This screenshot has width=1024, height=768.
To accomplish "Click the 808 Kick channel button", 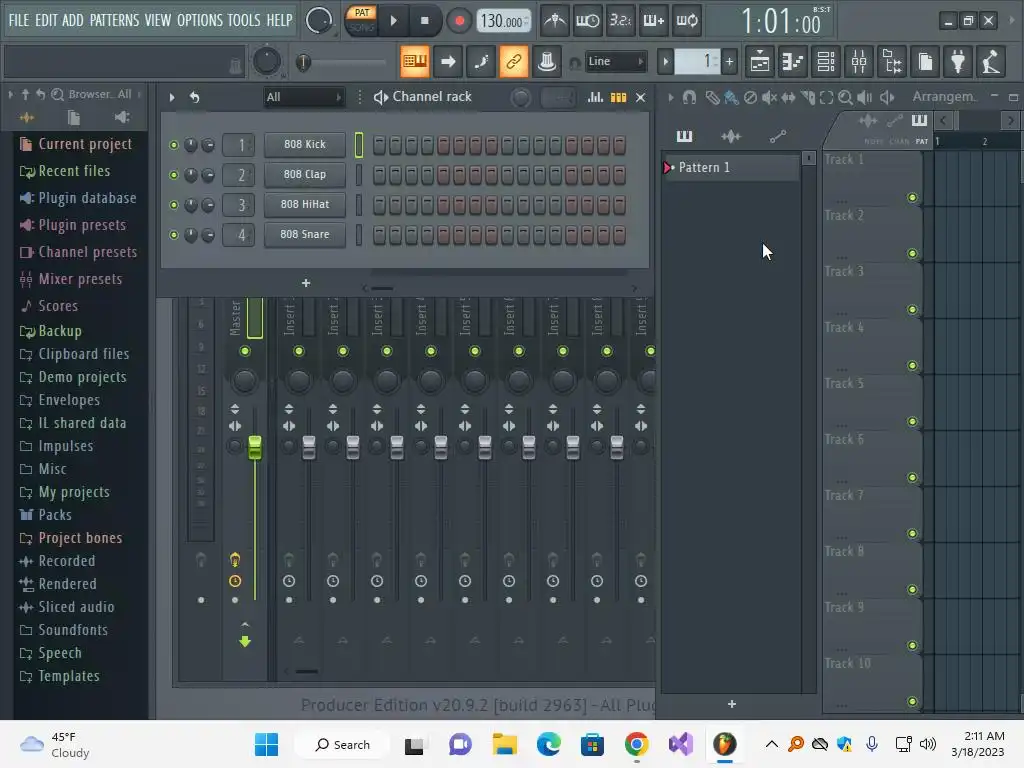I will pyautogui.click(x=304, y=144).
